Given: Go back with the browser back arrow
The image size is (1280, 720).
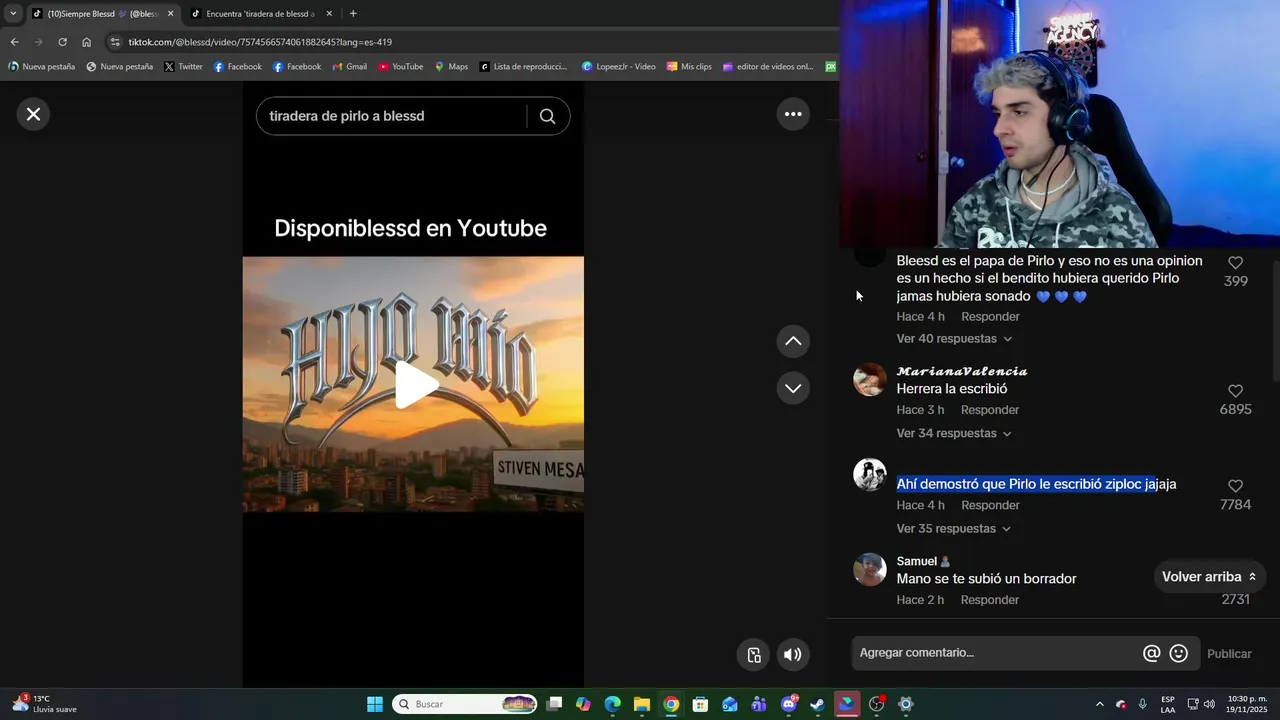Looking at the screenshot, I should (14, 42).
